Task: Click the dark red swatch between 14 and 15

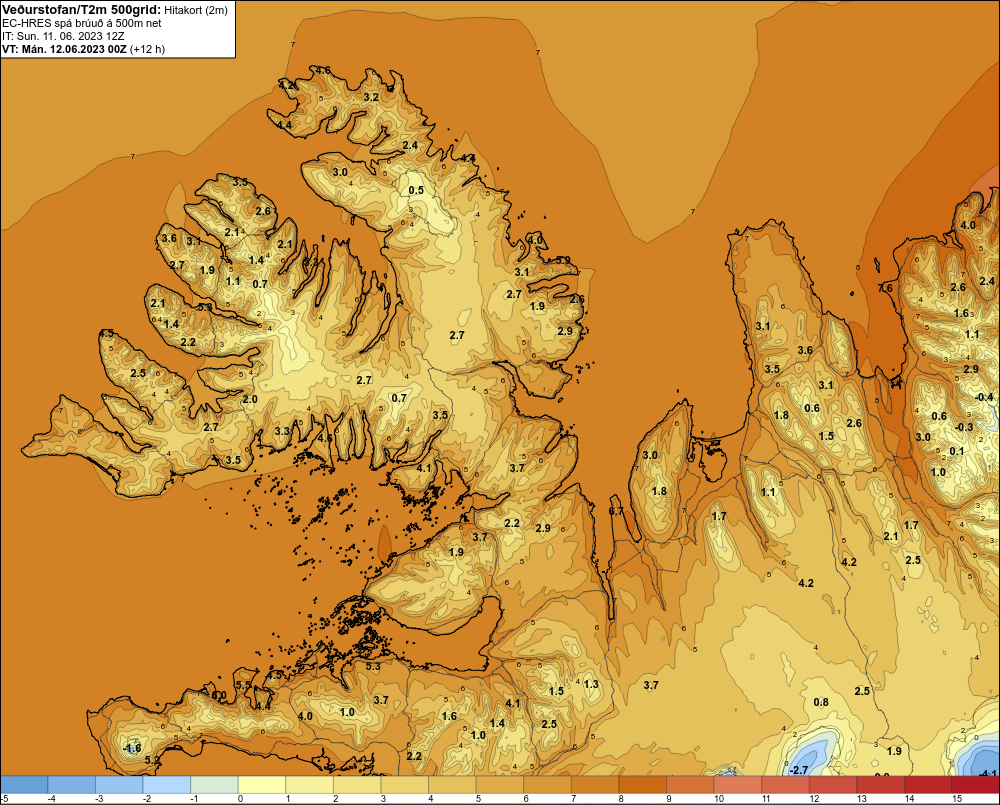Action: click(928, 784)
